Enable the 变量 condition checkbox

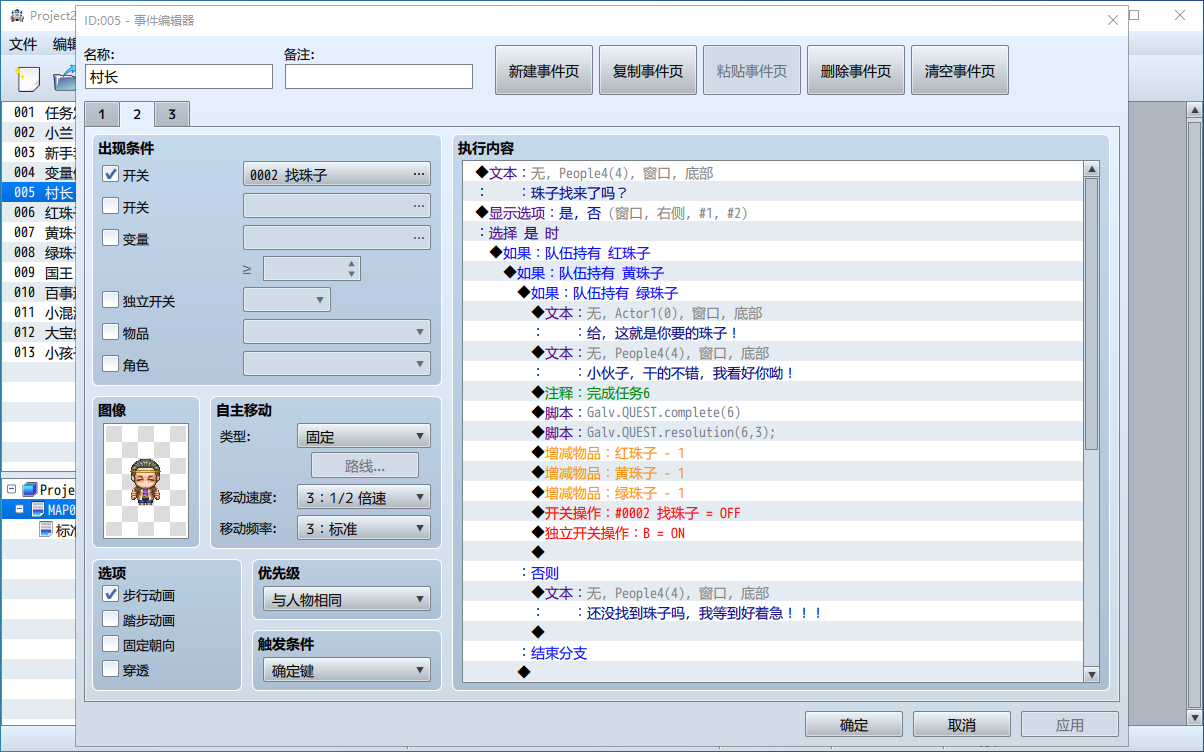[111, 238]
